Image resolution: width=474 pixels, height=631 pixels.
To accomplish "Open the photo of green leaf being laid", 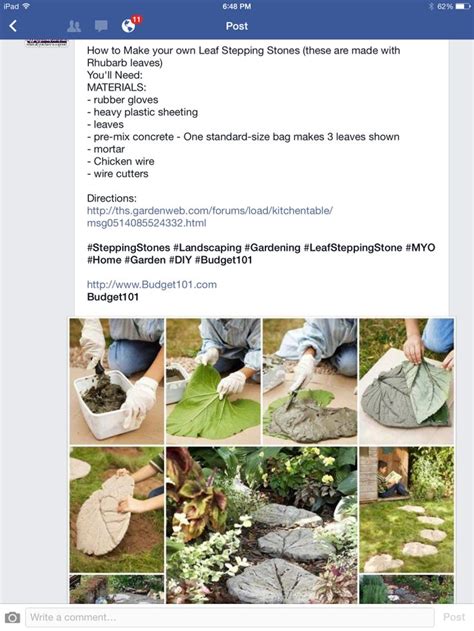I will (213, 381).
